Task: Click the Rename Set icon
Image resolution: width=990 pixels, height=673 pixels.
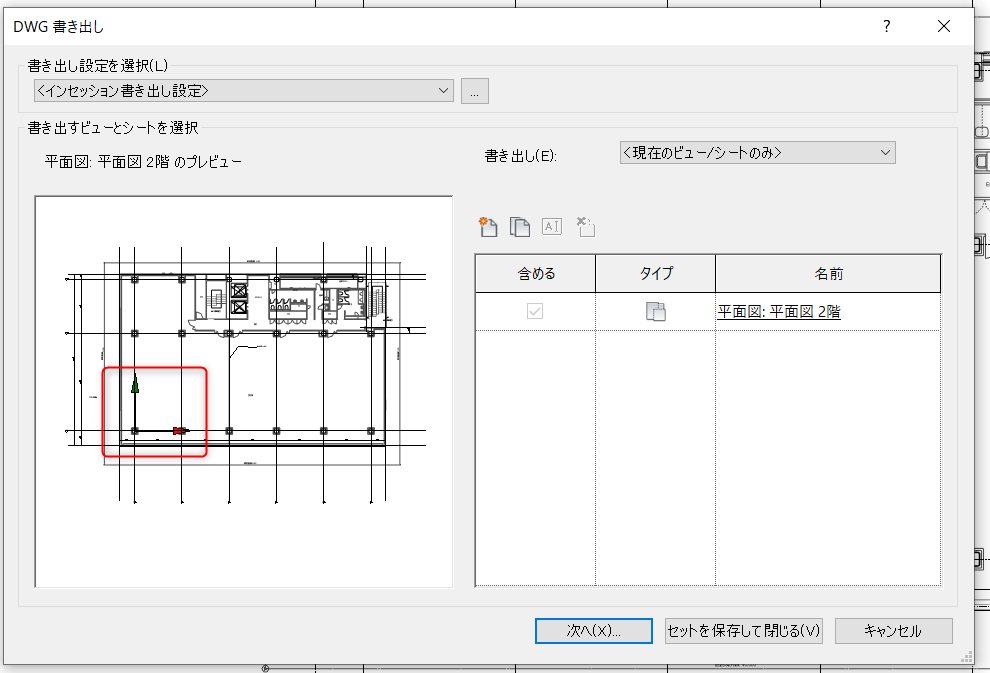Action: coord(552,227)
